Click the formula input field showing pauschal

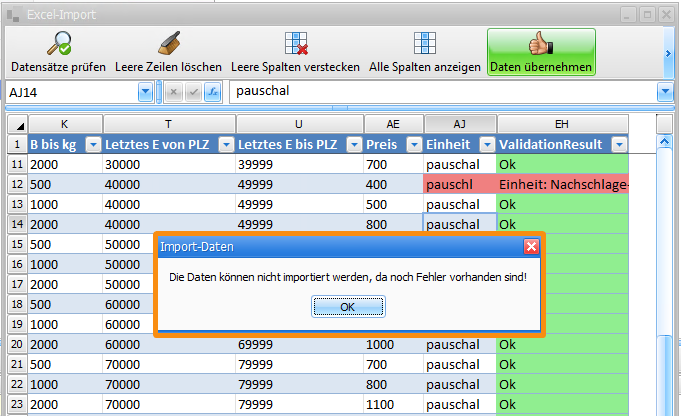coord(443,92)
